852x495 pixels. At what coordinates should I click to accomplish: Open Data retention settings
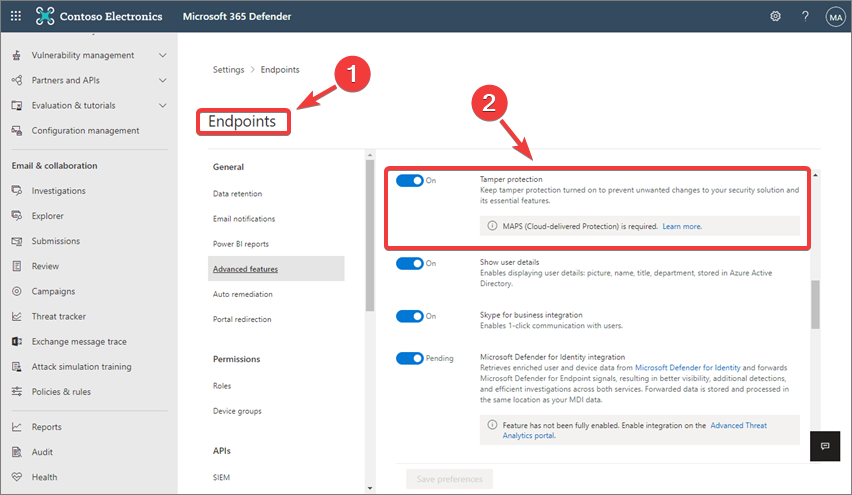[x=237, y=193]
